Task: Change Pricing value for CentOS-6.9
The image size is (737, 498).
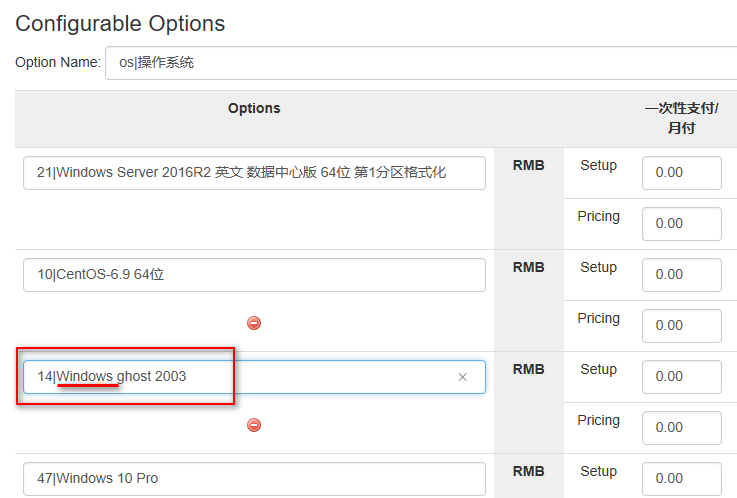Action: click(x=682, y=326)
